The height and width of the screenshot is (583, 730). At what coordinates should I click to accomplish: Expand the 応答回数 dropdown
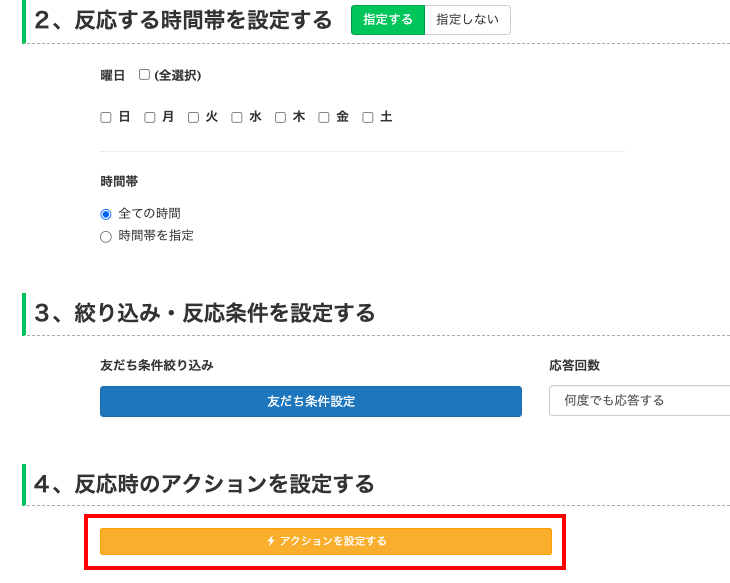[640, 401]
